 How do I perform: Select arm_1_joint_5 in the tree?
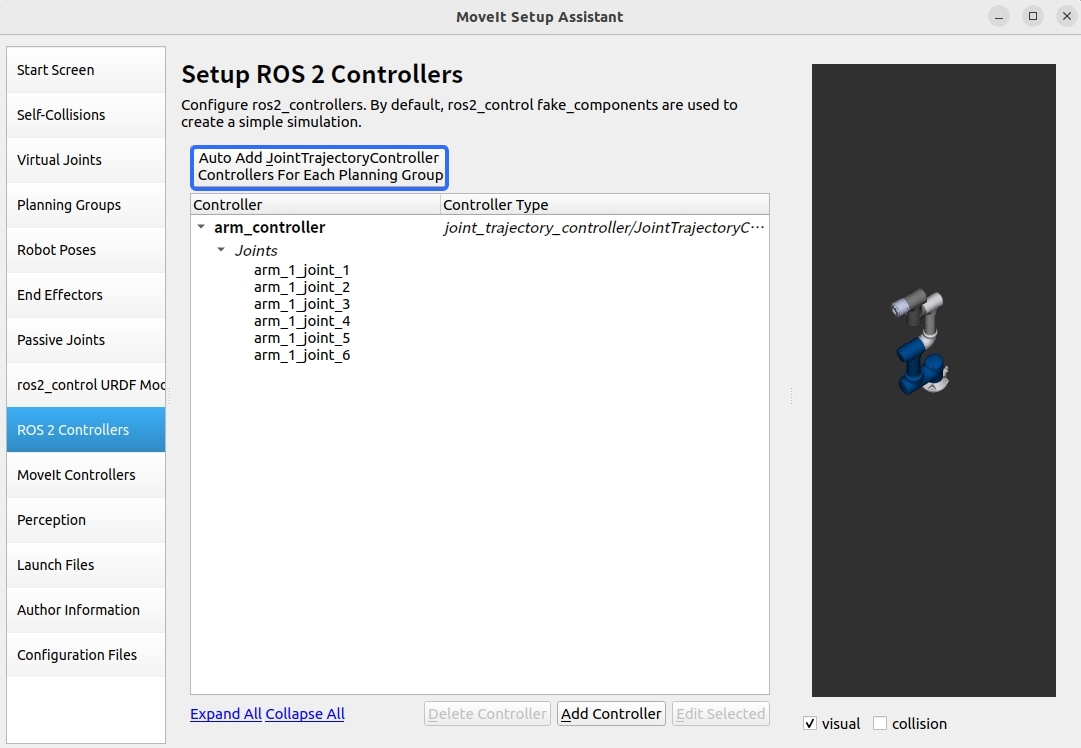point(302,338)
